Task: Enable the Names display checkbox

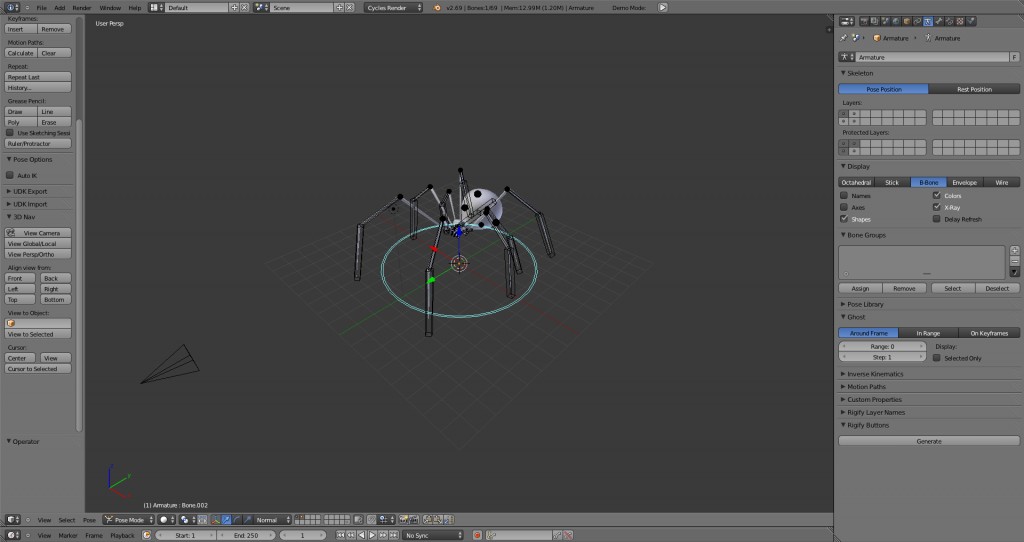Action: coord(844,195)
